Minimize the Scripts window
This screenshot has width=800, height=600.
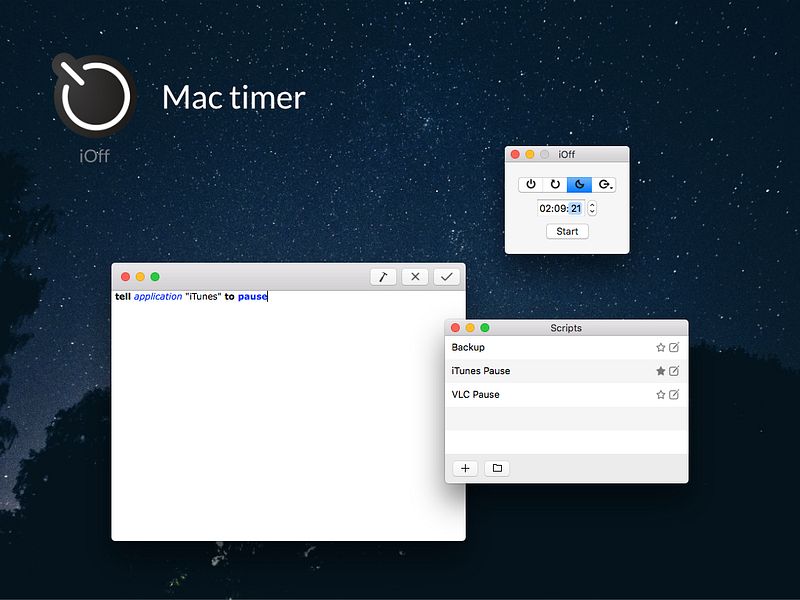[470, 328]
